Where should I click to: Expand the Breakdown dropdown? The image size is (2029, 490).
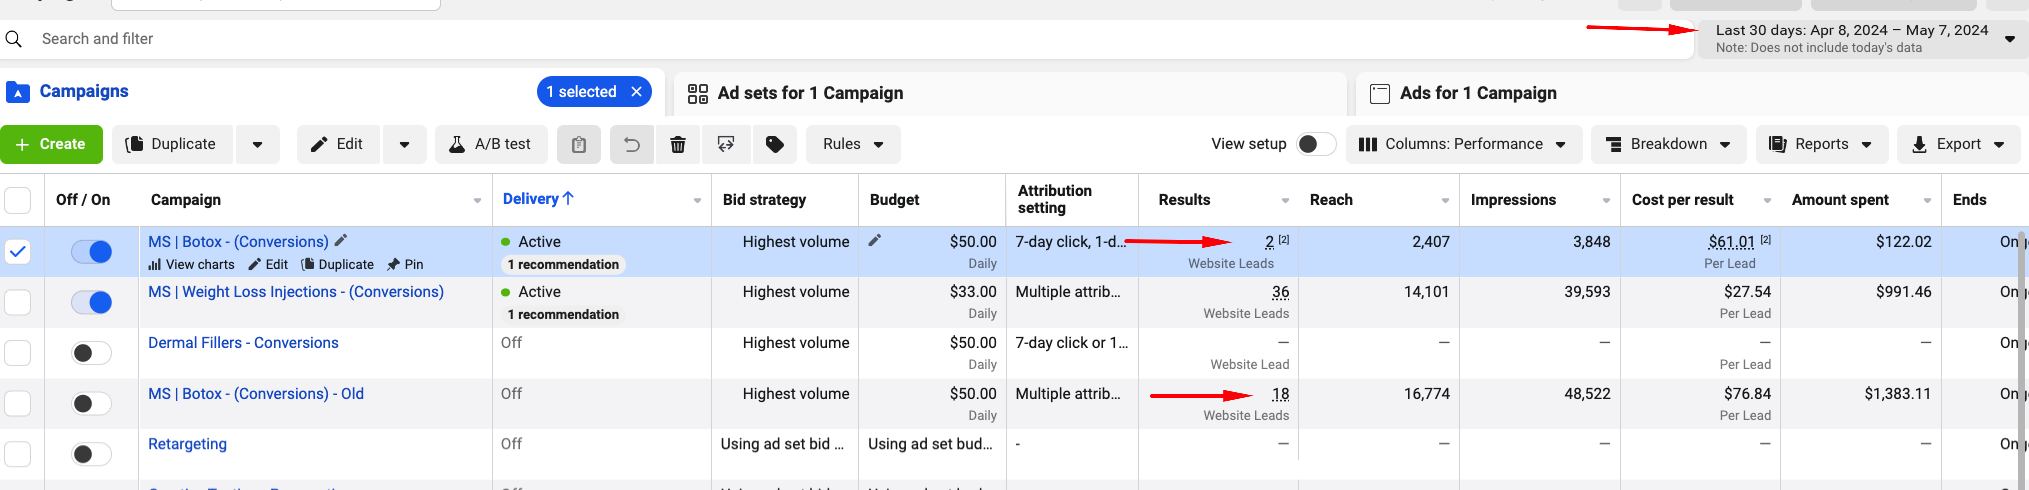click(x=1669, y=144)
